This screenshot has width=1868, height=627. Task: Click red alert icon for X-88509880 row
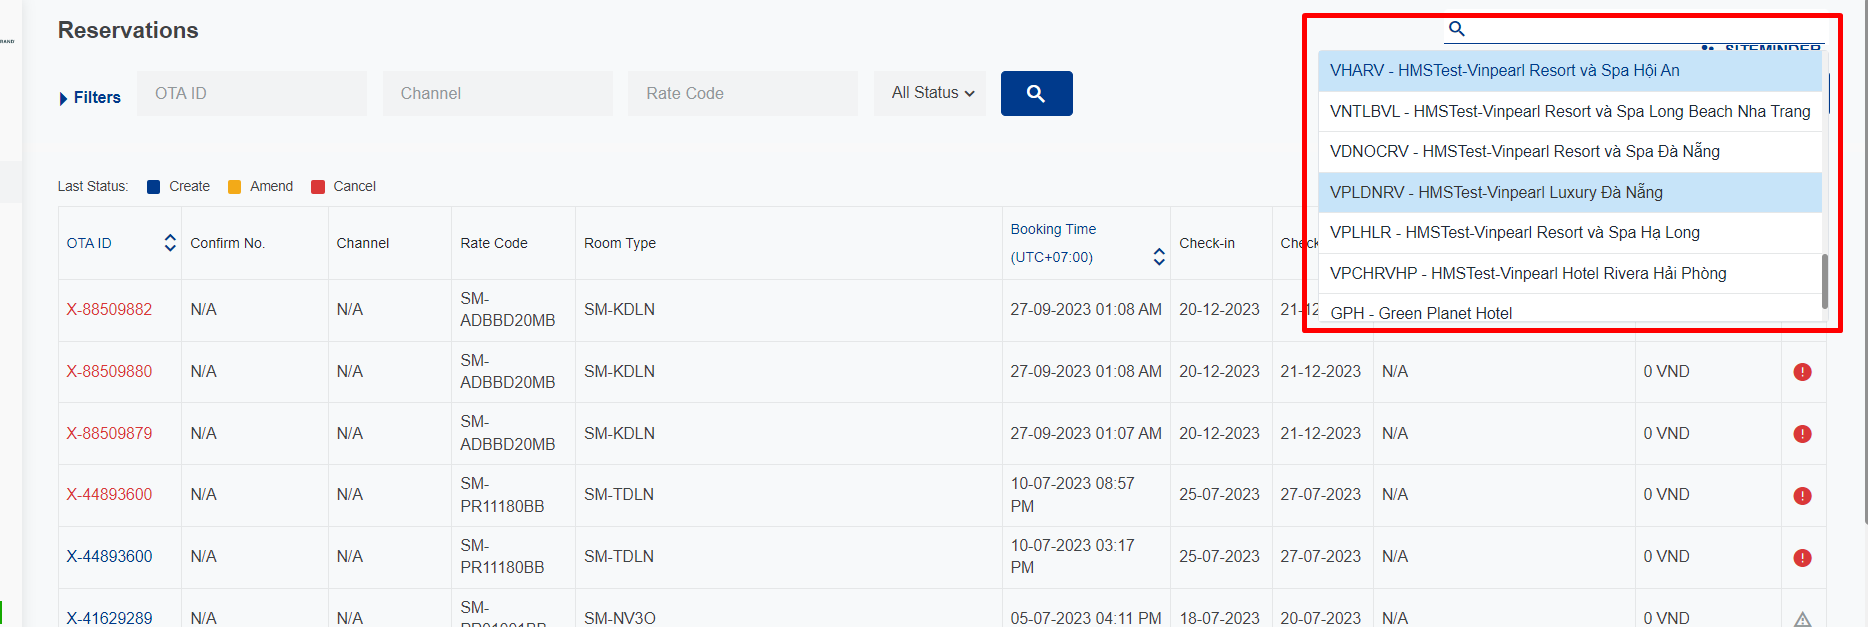click(1802, 372)
